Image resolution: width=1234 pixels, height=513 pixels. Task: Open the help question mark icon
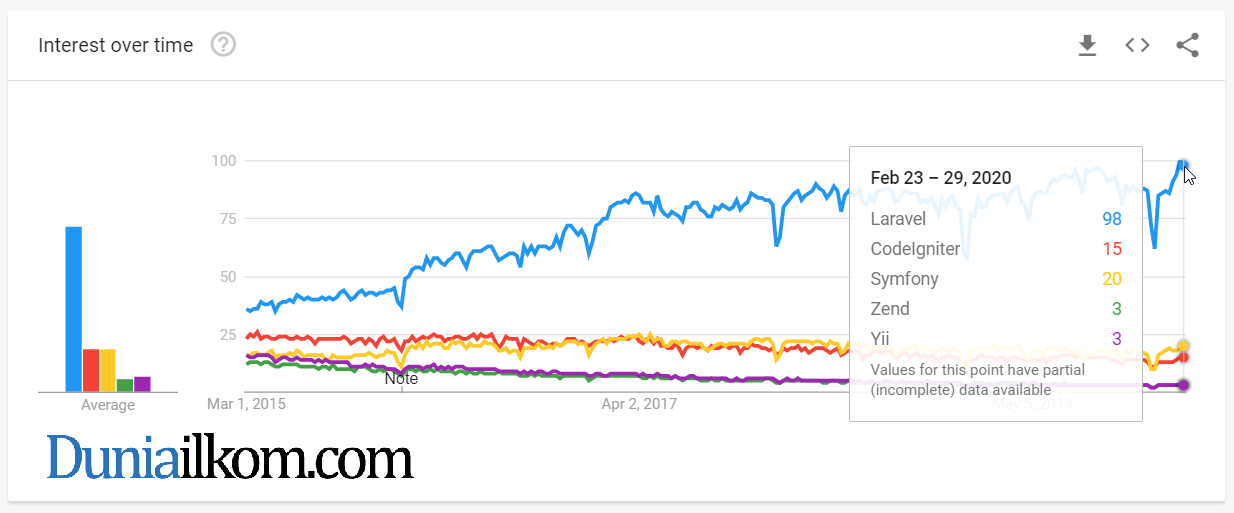pyautogui.click(x=224, y=45)
